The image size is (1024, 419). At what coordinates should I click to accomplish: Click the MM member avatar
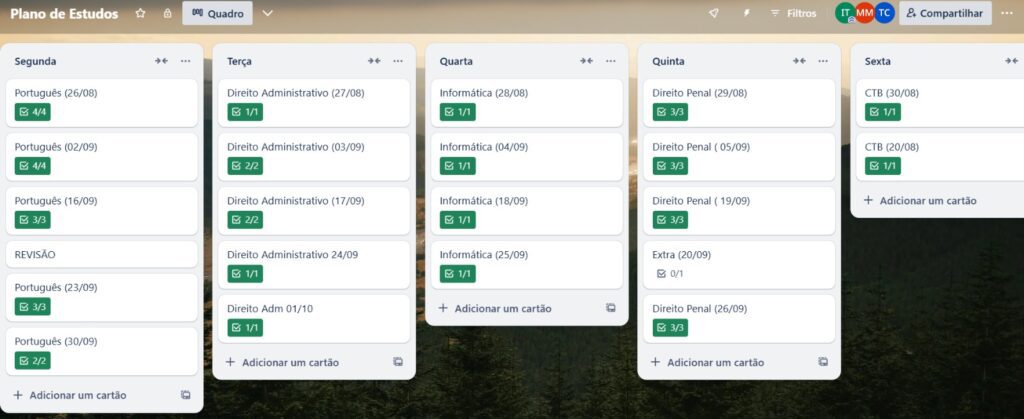pyautogui.click(x=864, y=13)
